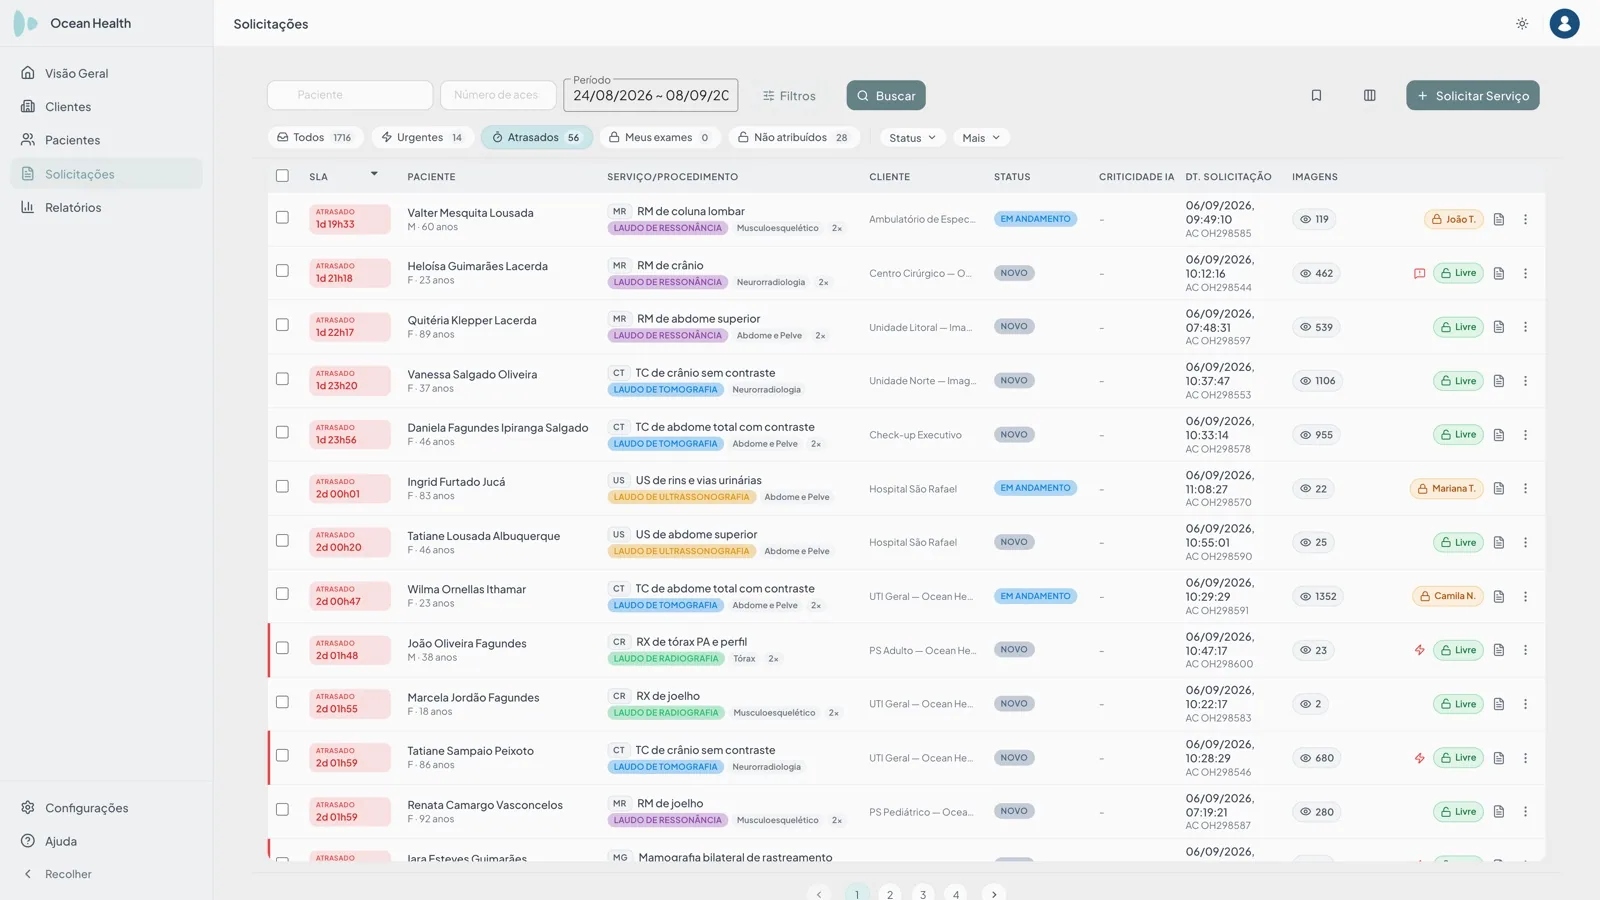Open the column layout settings icon

click(x=1369, y=95)
